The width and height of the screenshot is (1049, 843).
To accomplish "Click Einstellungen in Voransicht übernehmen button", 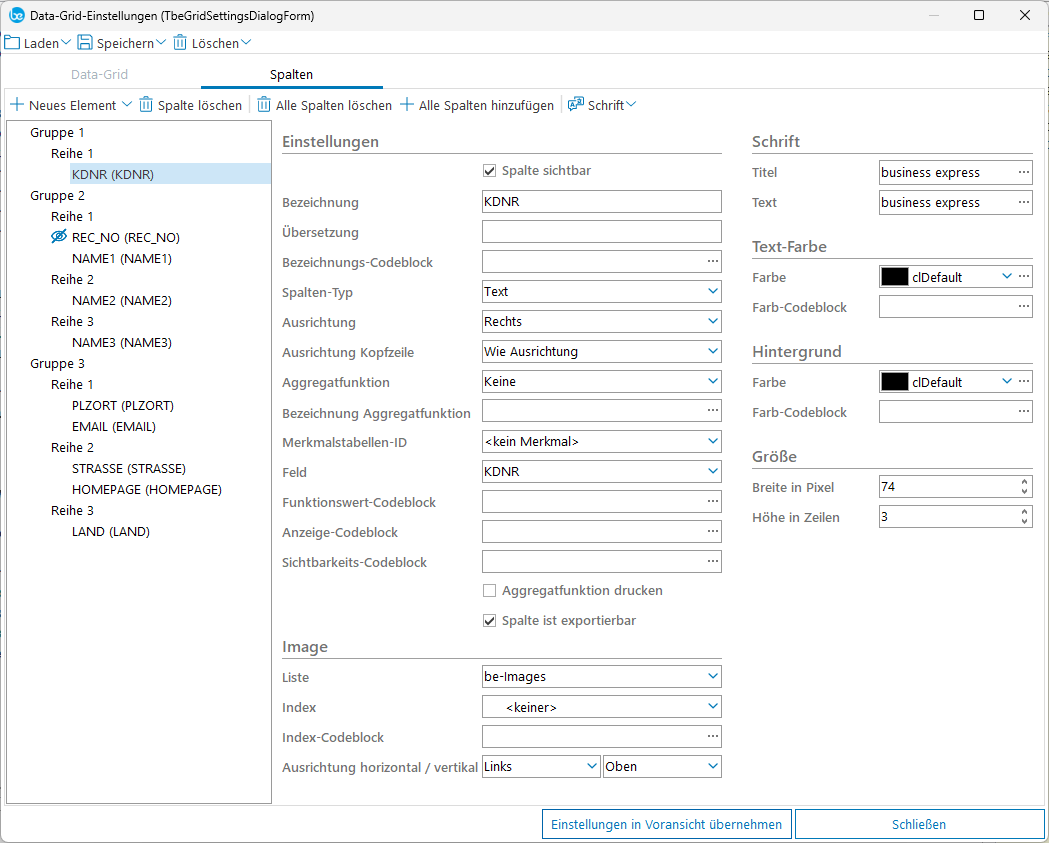I will click(667, 825).
